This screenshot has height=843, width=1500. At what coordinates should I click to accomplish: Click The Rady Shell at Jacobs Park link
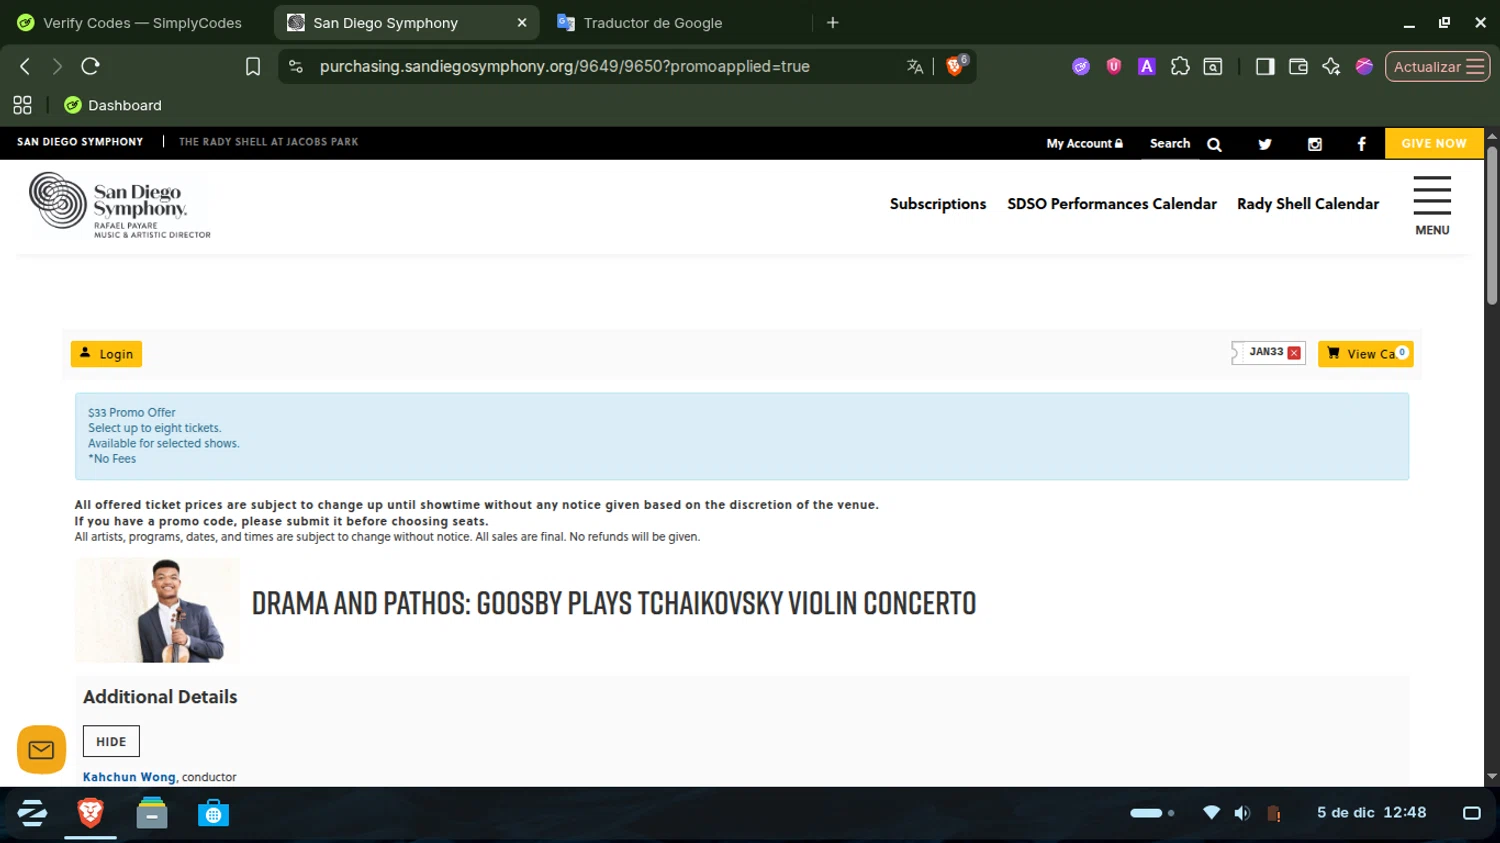tap(268, 142)
